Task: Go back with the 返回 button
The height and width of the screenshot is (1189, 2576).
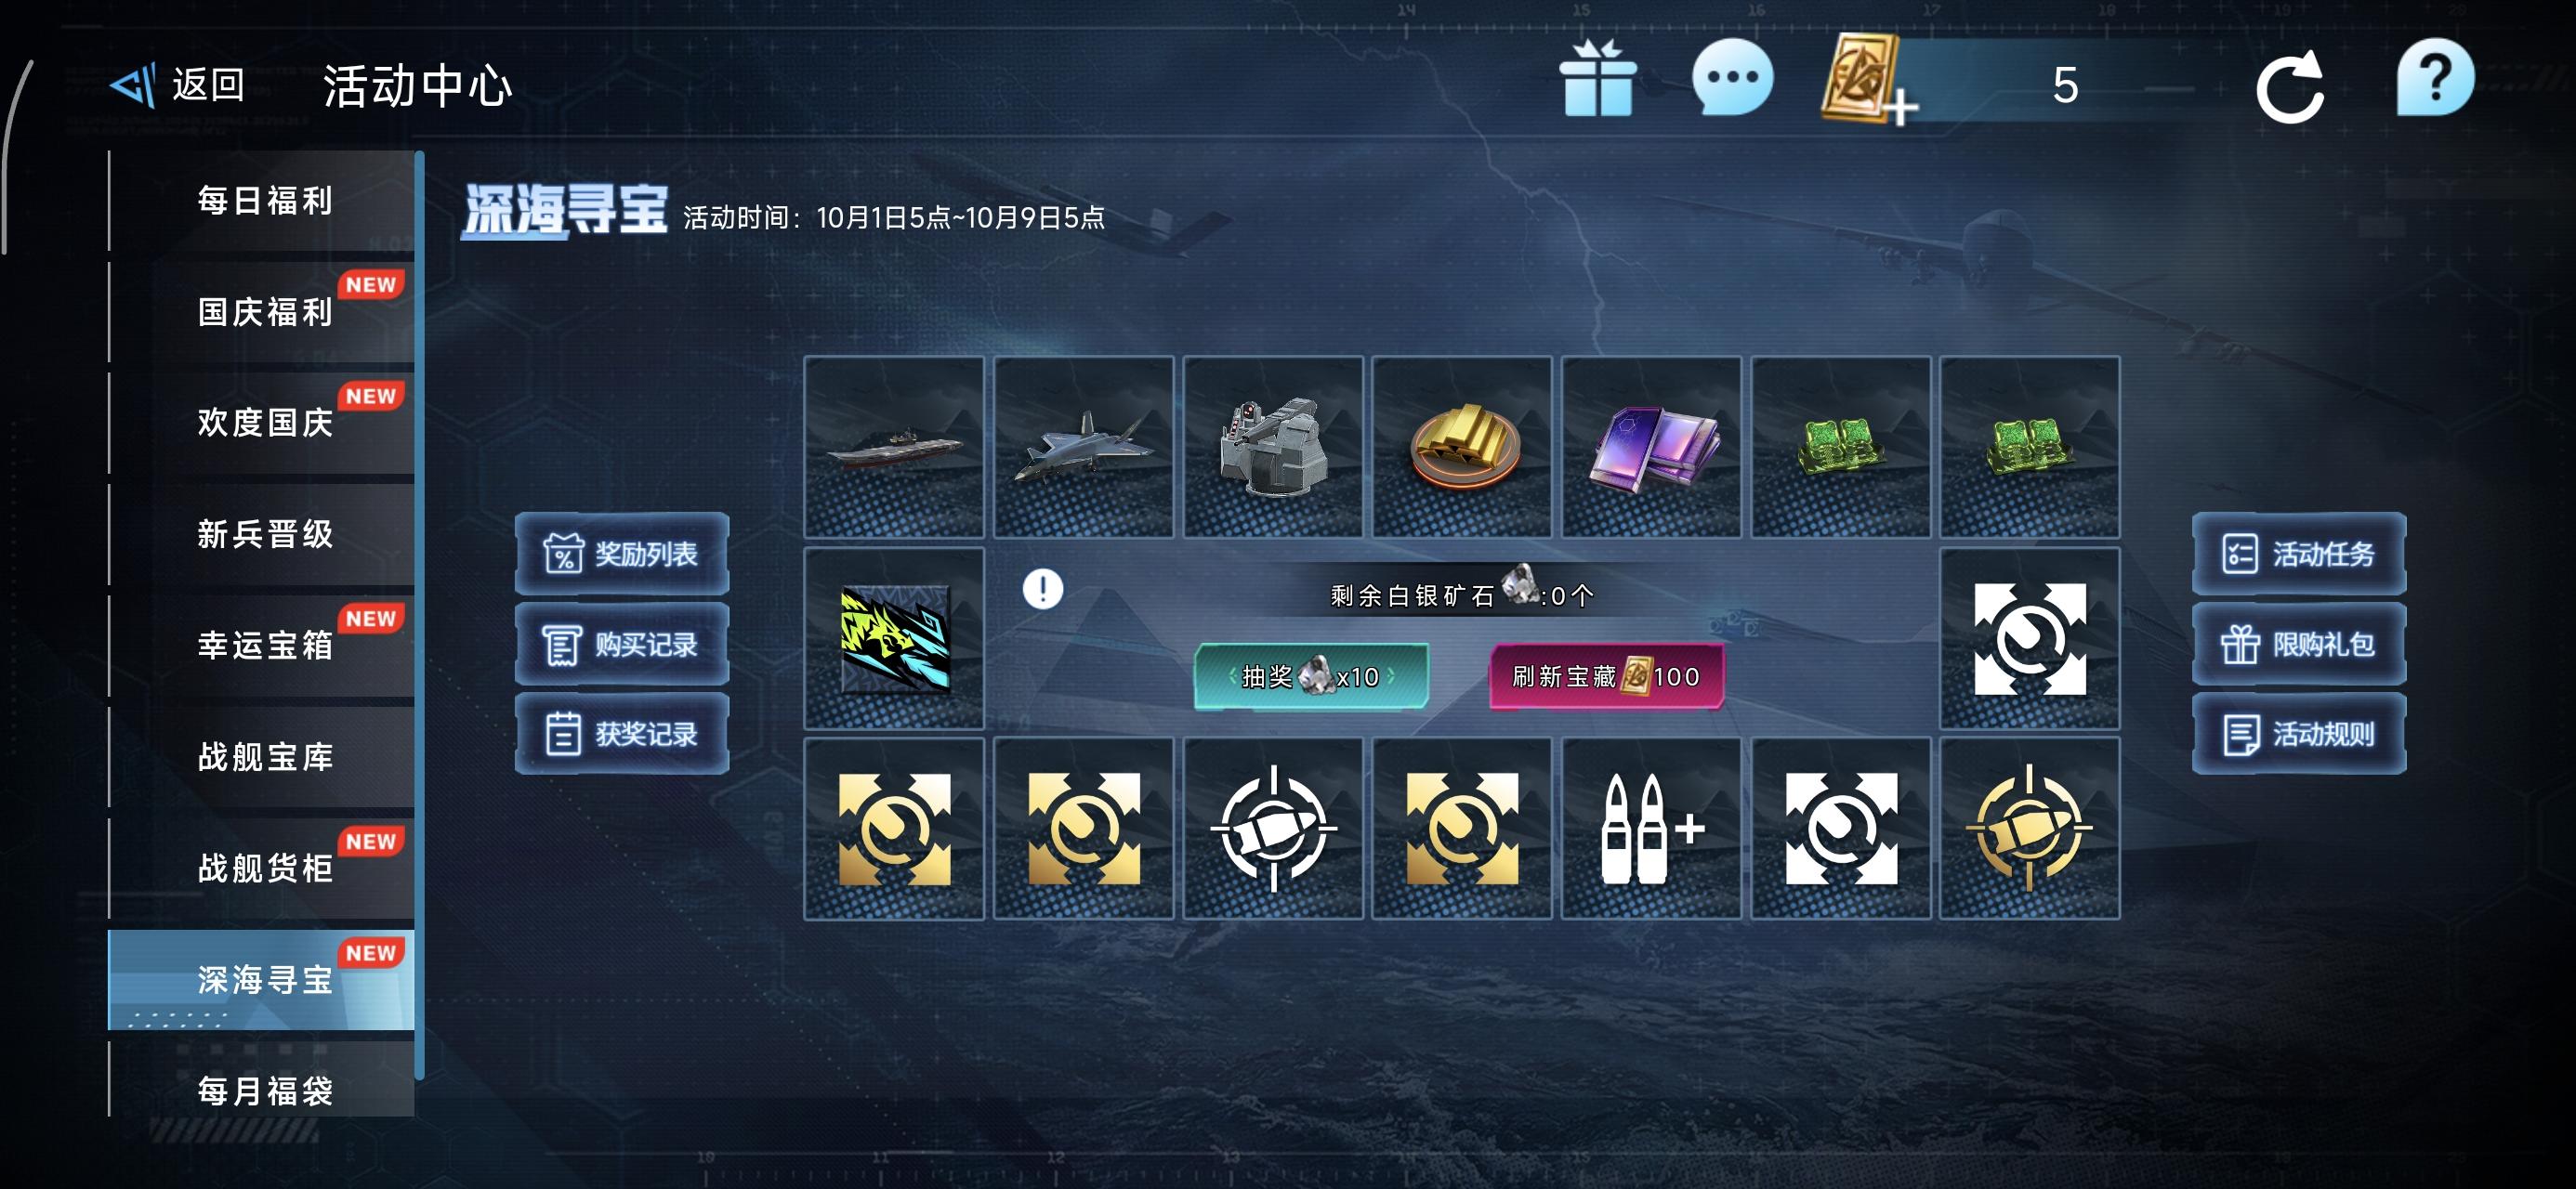Action: click(x=178, y=85)
